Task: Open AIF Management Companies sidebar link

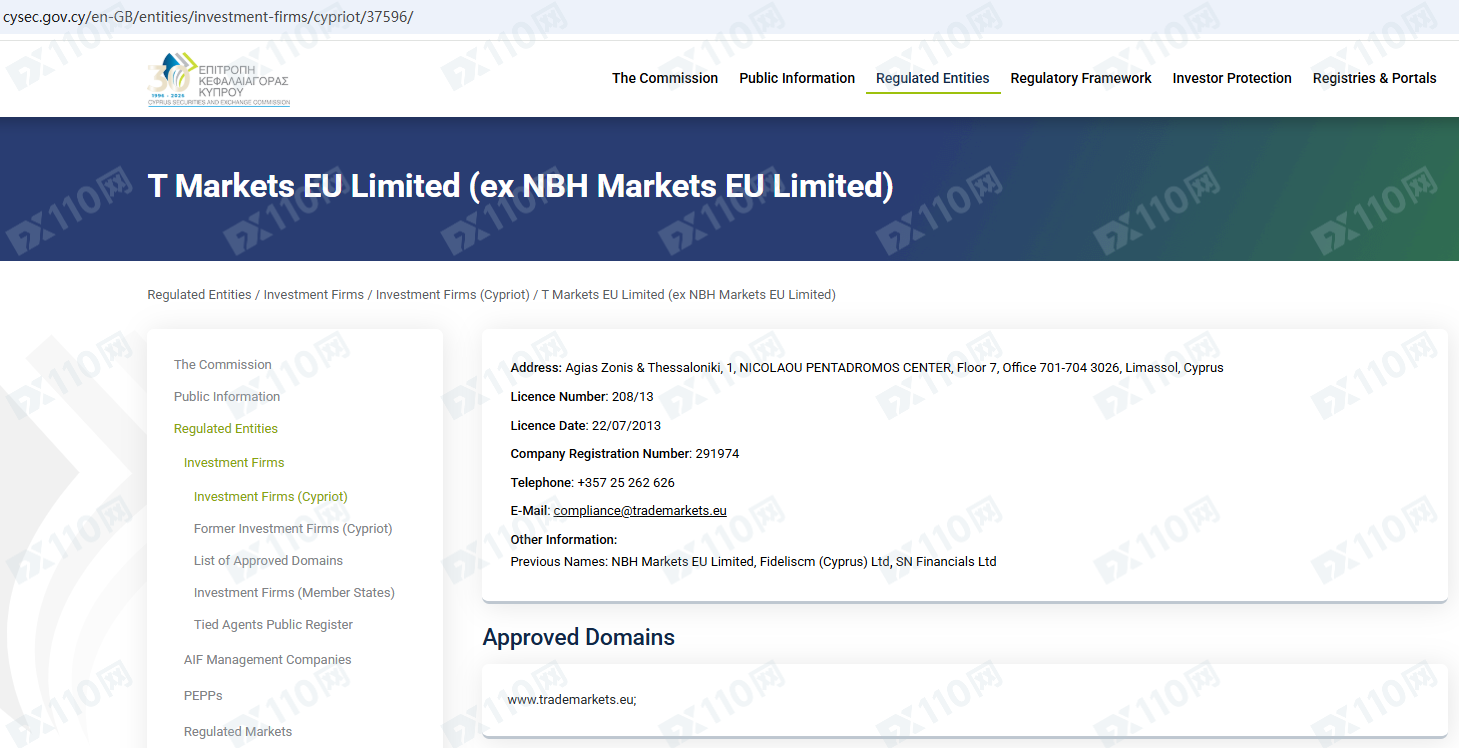Action: point(268,660)
